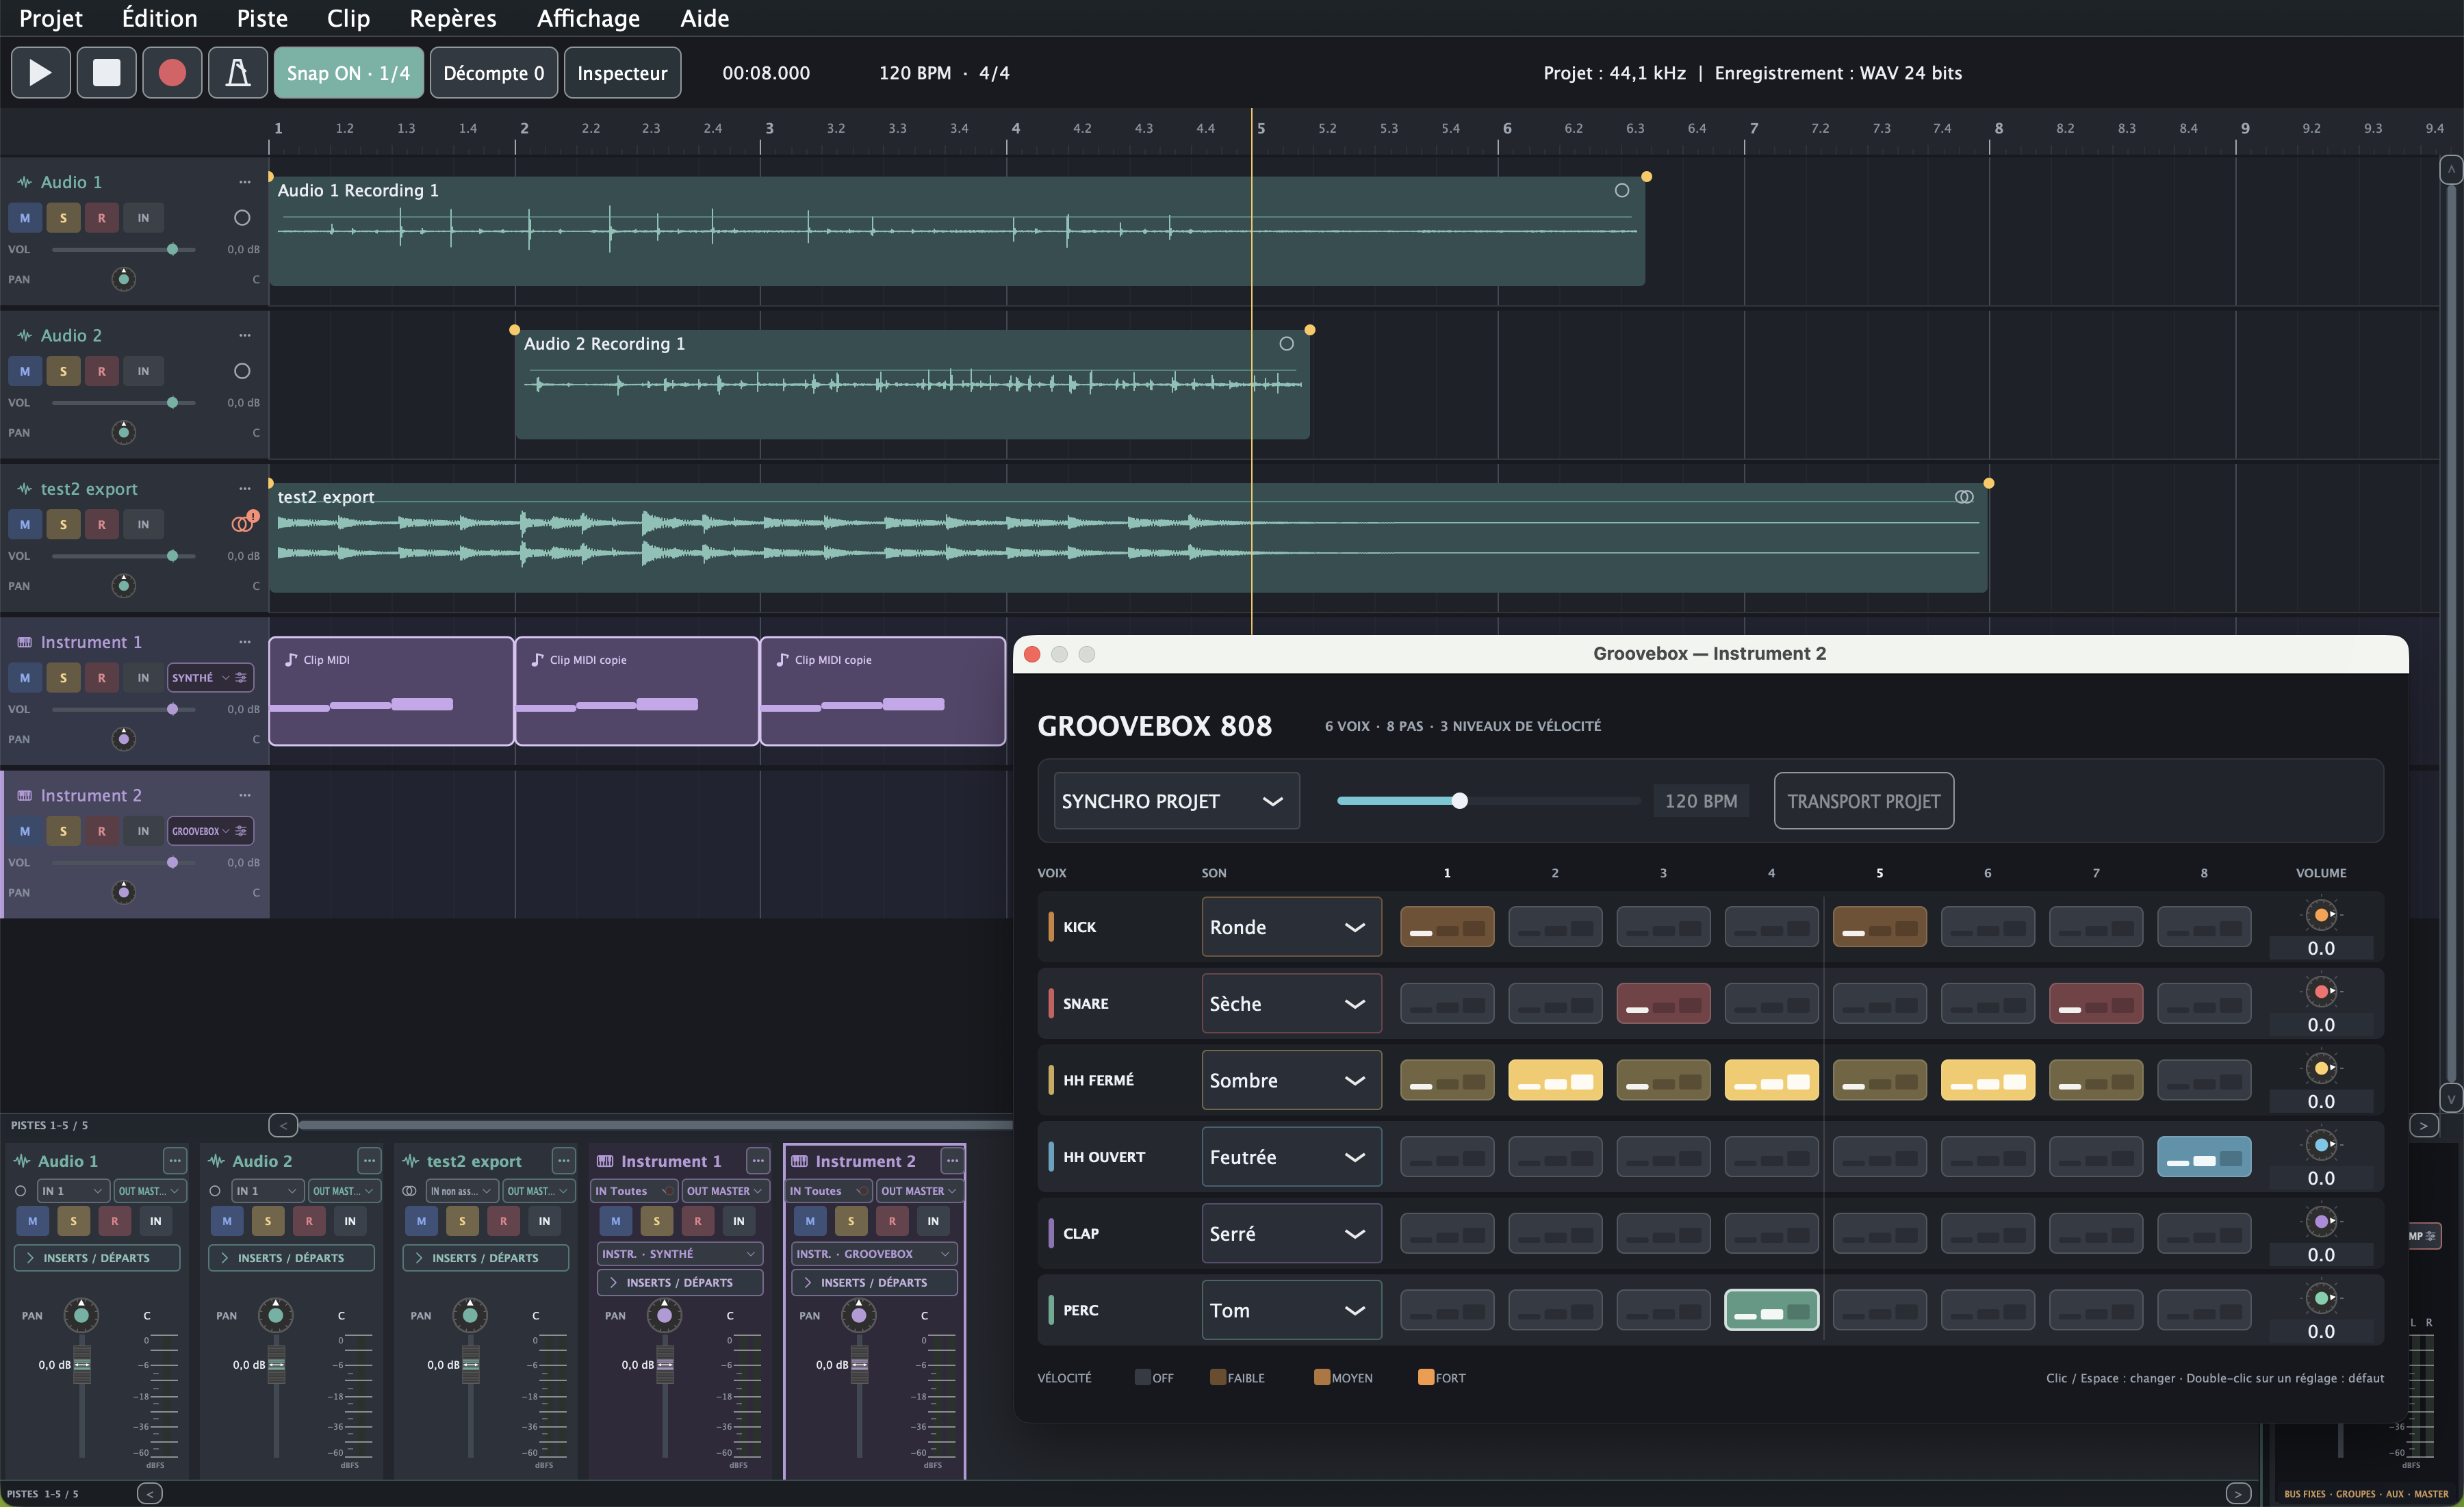Arm record on test2 export track header
2464x1507 pixels.
coord(101,524)
